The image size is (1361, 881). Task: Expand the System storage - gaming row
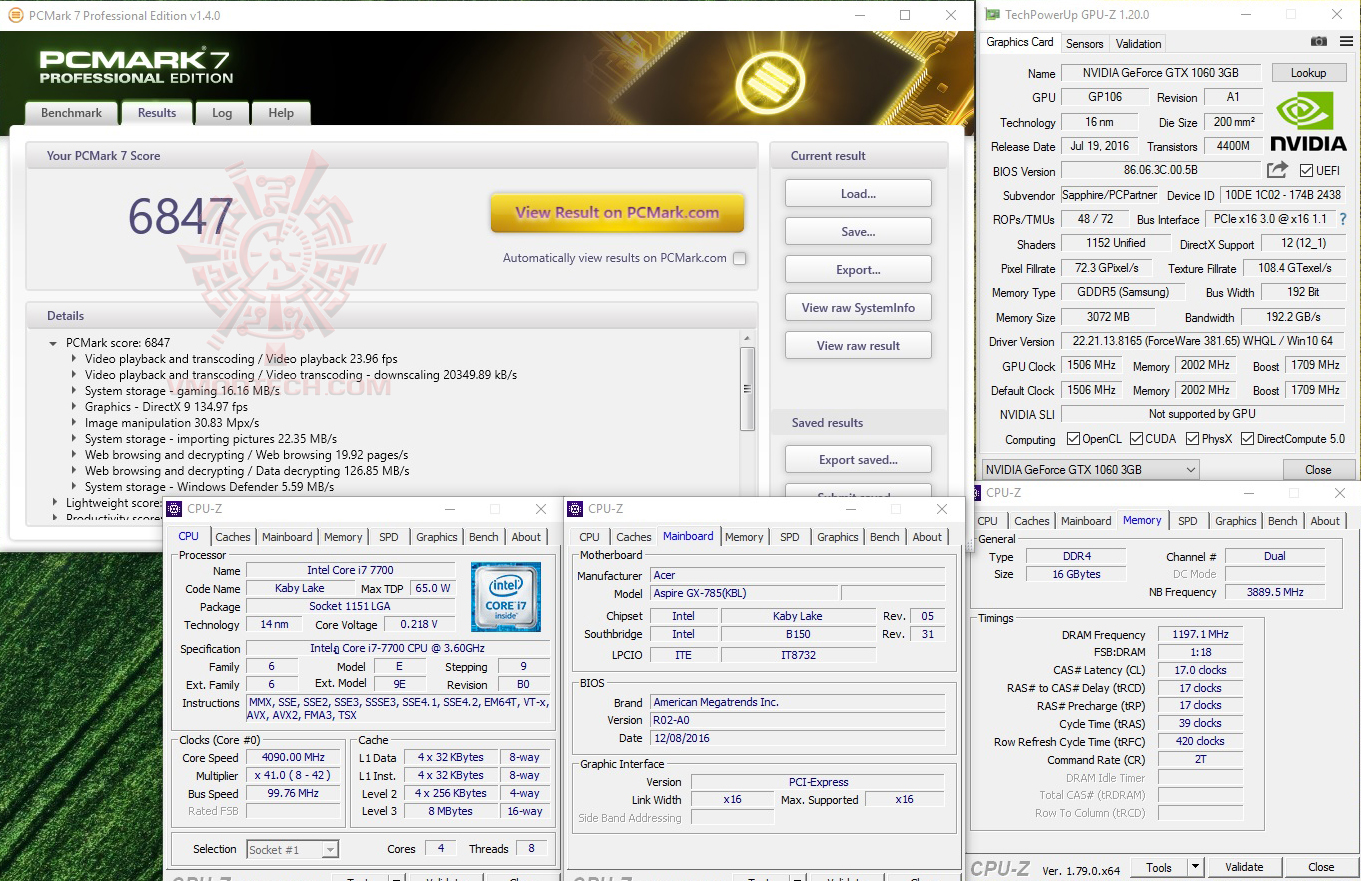(x=74, y=391)
